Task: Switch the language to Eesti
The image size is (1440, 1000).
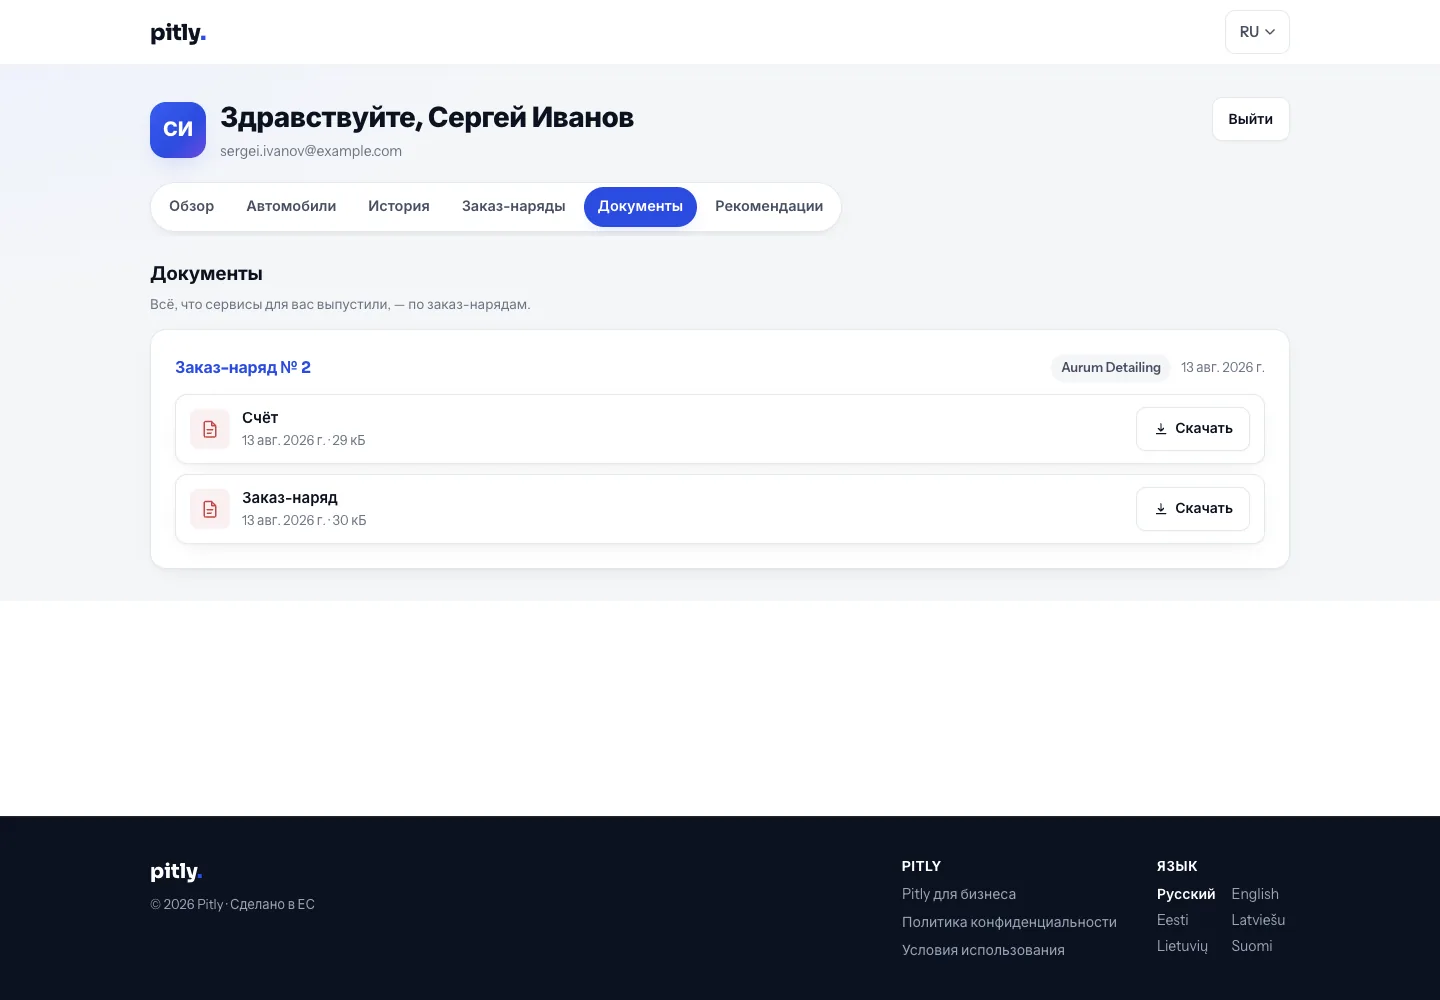Action: click(1173, 920)
